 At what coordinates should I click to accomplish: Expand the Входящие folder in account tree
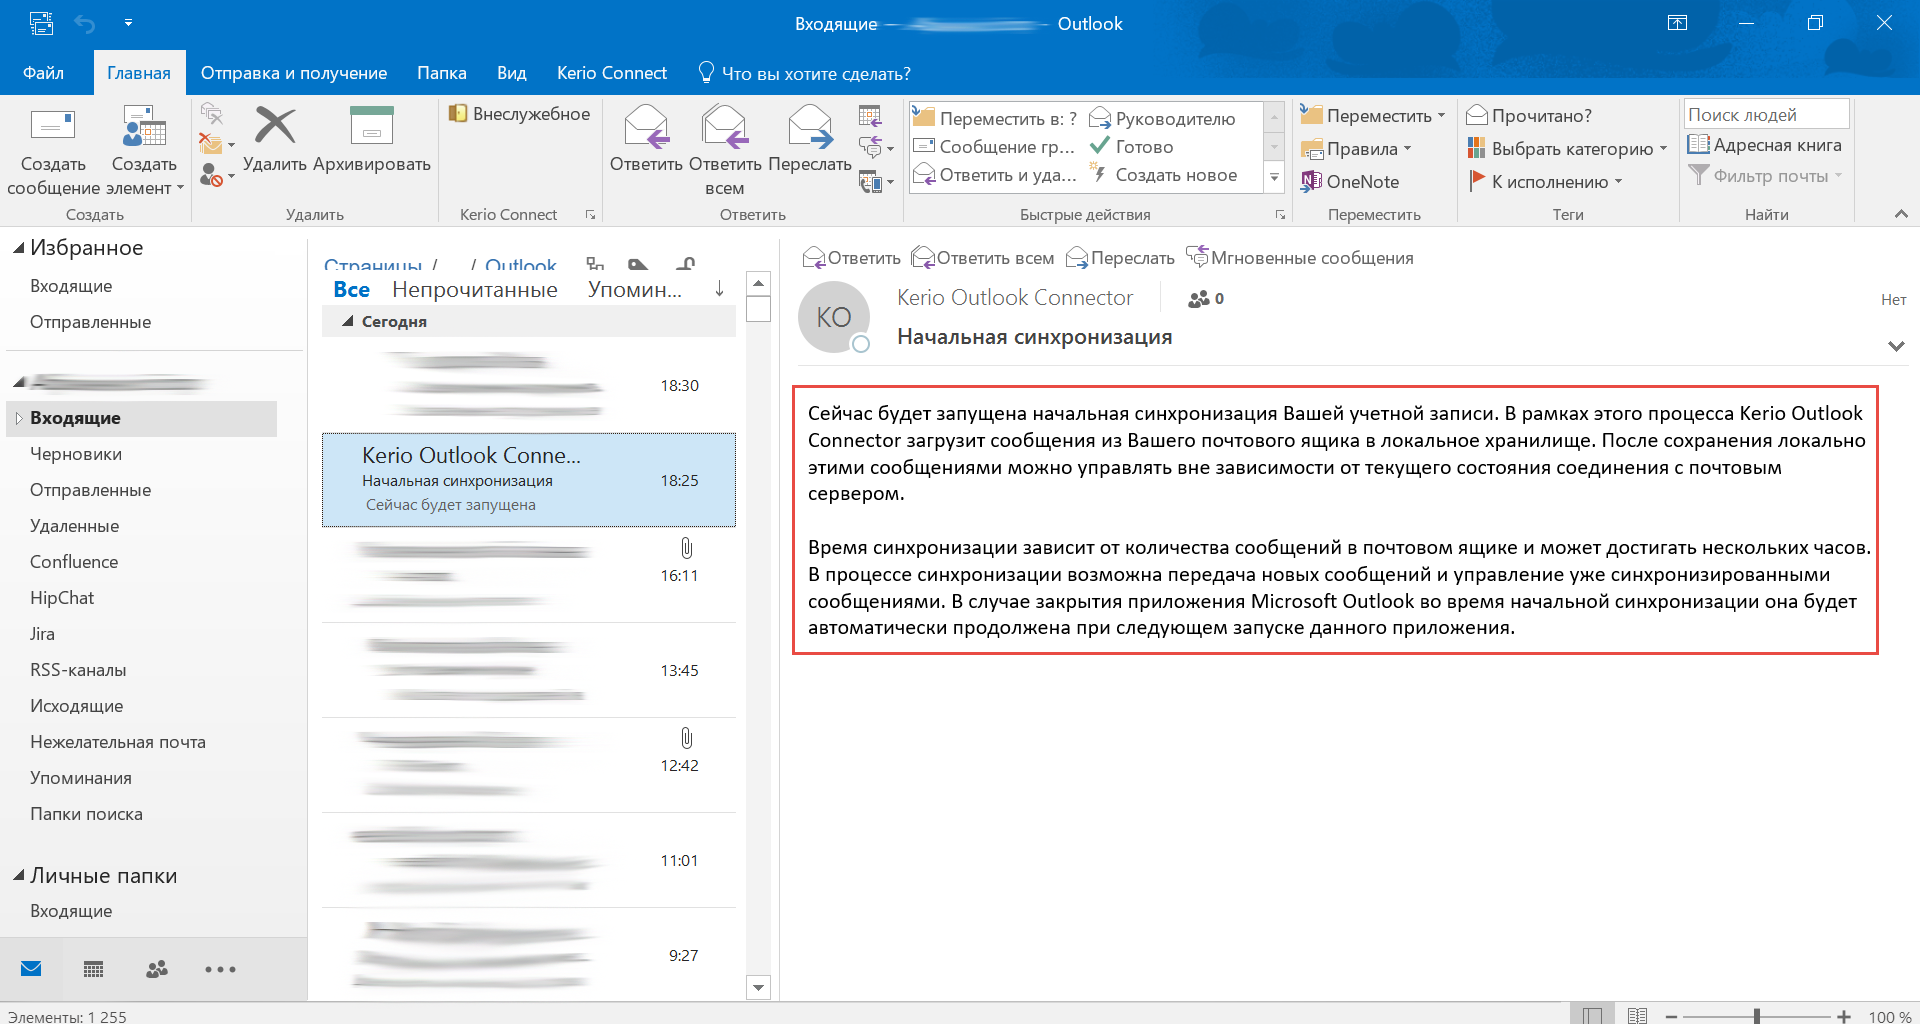[18, 418]
